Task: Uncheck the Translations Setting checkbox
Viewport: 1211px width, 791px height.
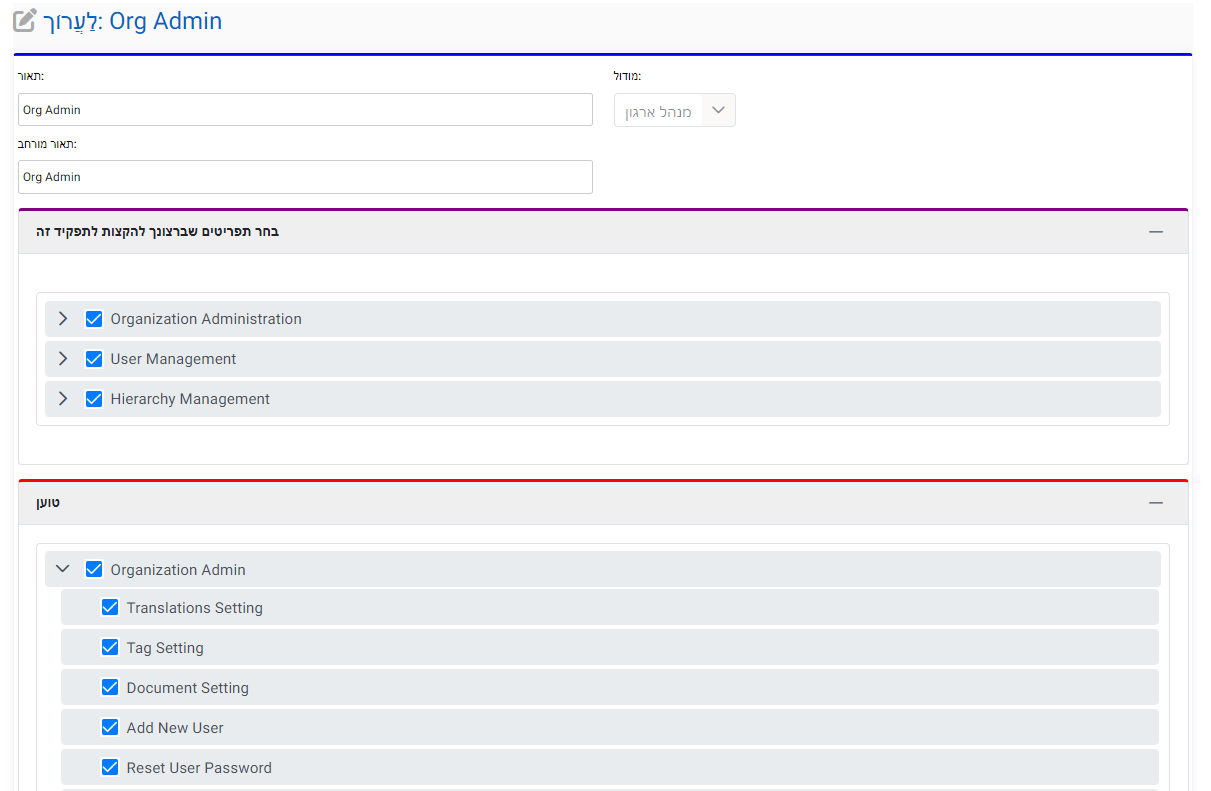Action: point(110,608)
